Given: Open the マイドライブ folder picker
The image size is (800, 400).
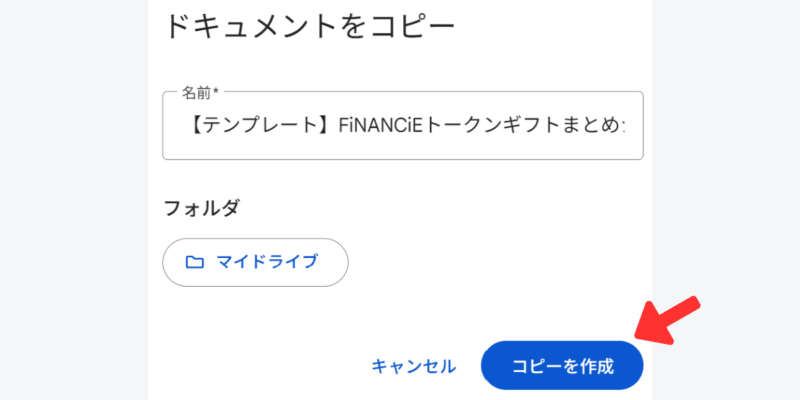Looking at the screenshot, I should [x=255, y=262].
